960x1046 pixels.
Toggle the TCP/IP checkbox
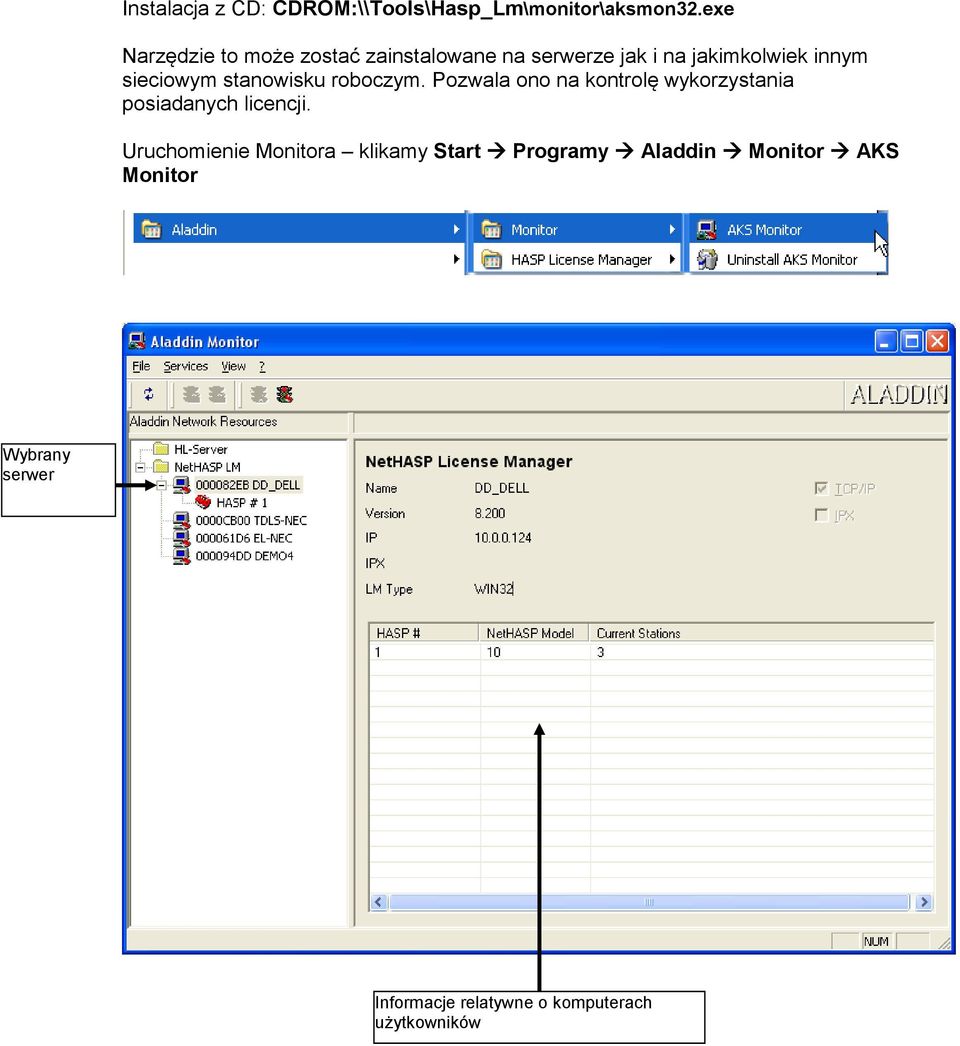[821, 488]
